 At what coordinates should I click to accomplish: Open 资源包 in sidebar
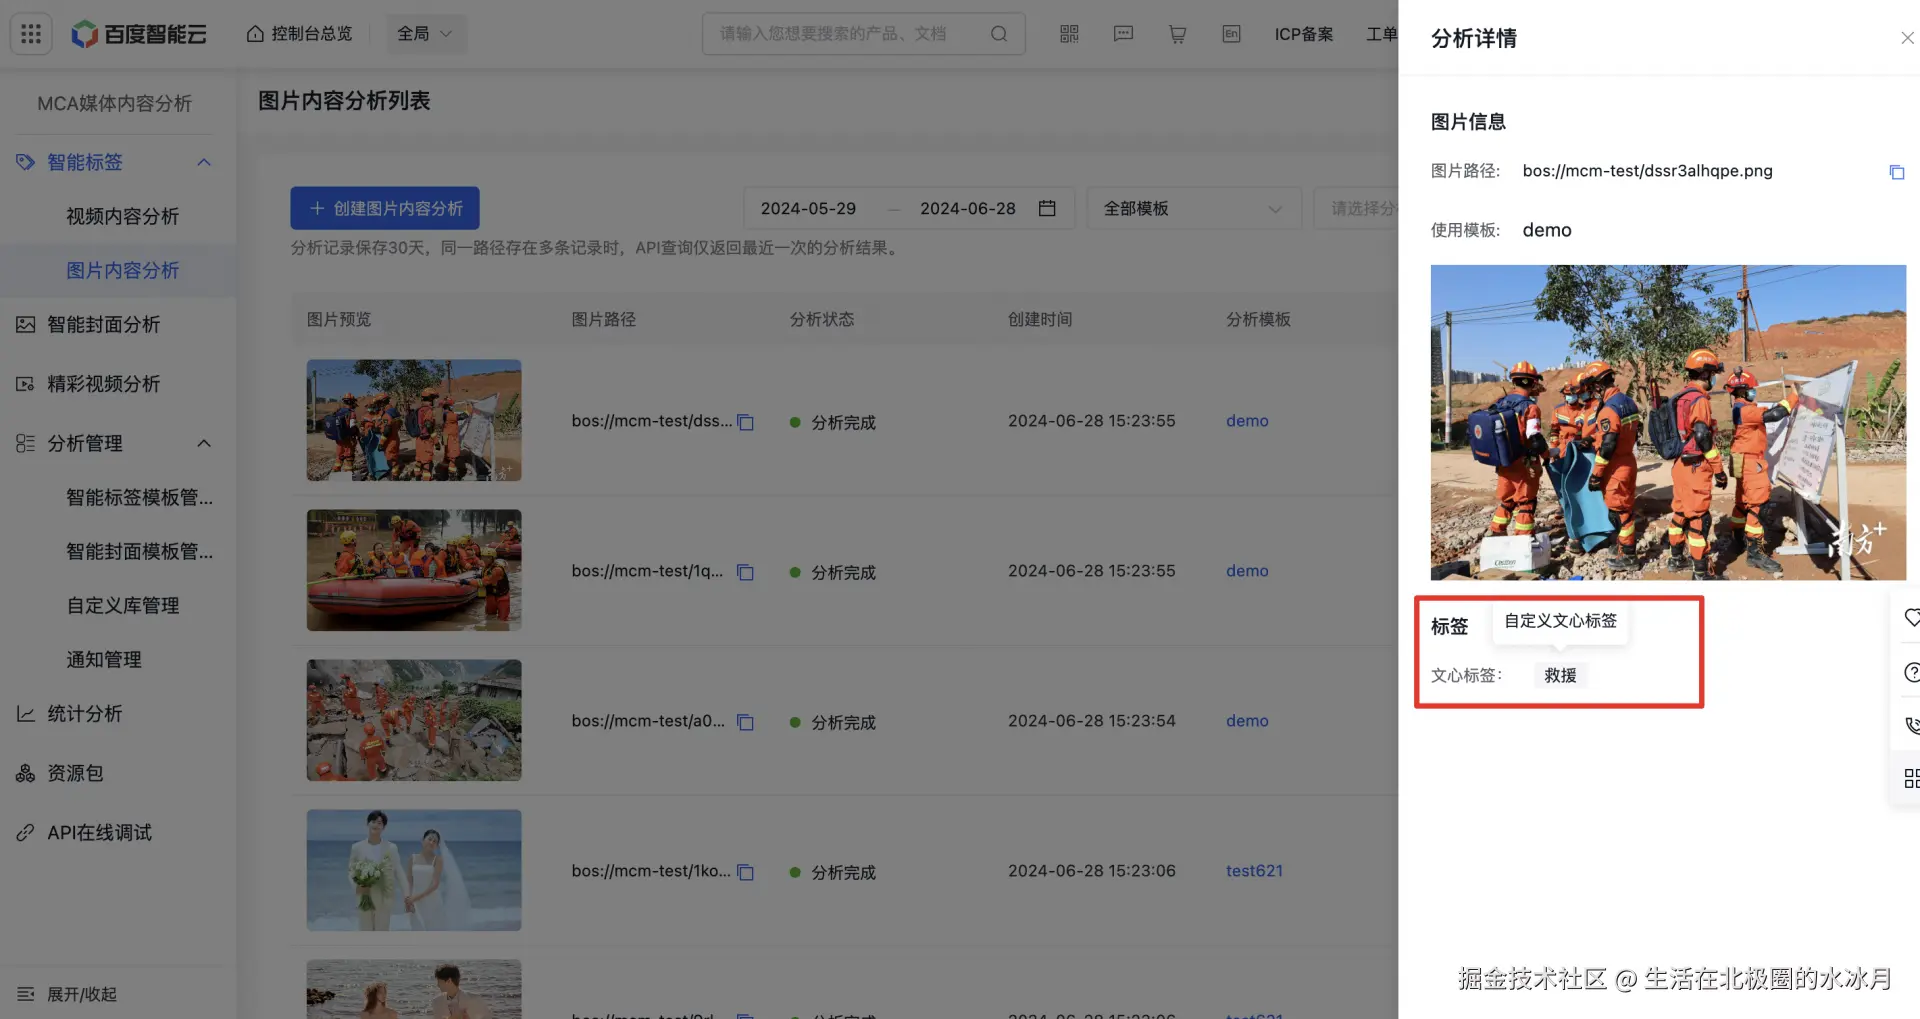tap(75, 773)
